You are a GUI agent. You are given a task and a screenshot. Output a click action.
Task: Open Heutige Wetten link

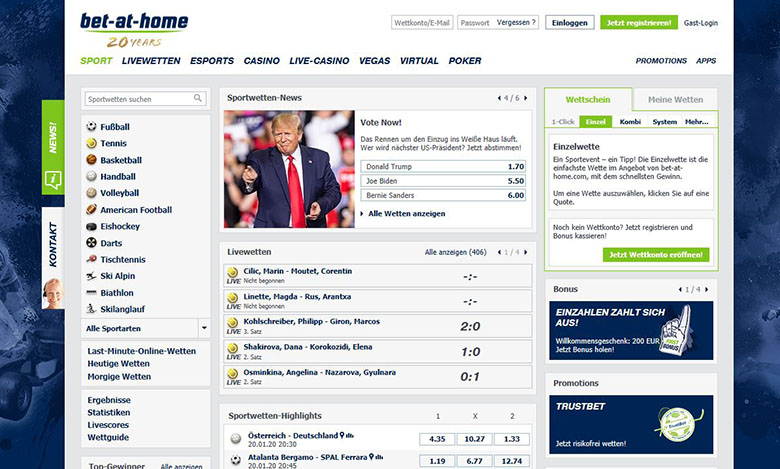[x=118, y=364]
